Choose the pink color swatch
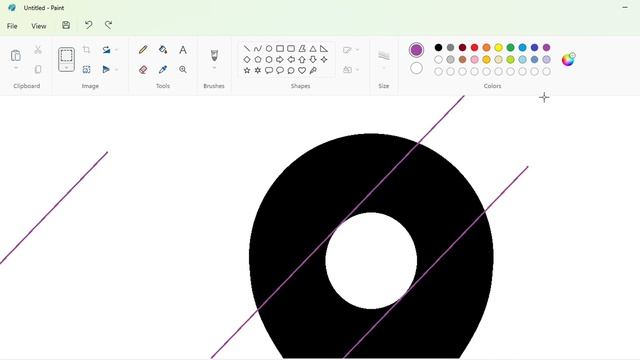640x360 pixels. pyautogui.click(x=474, y=60)
